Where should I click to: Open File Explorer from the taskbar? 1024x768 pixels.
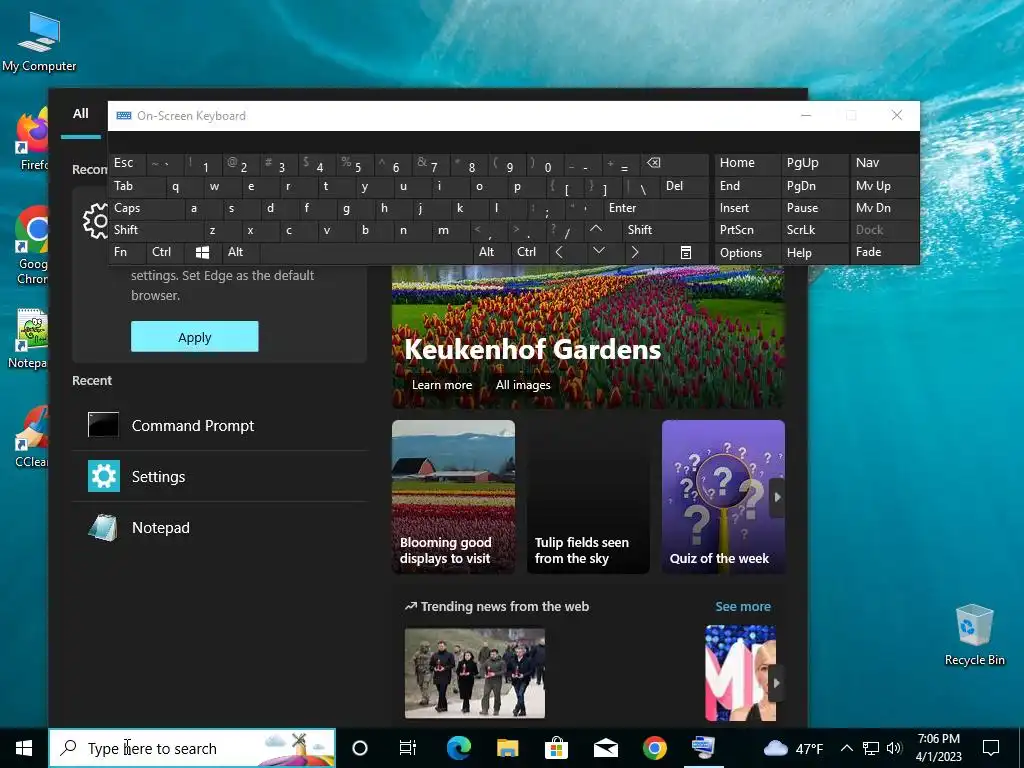[507, 748]
